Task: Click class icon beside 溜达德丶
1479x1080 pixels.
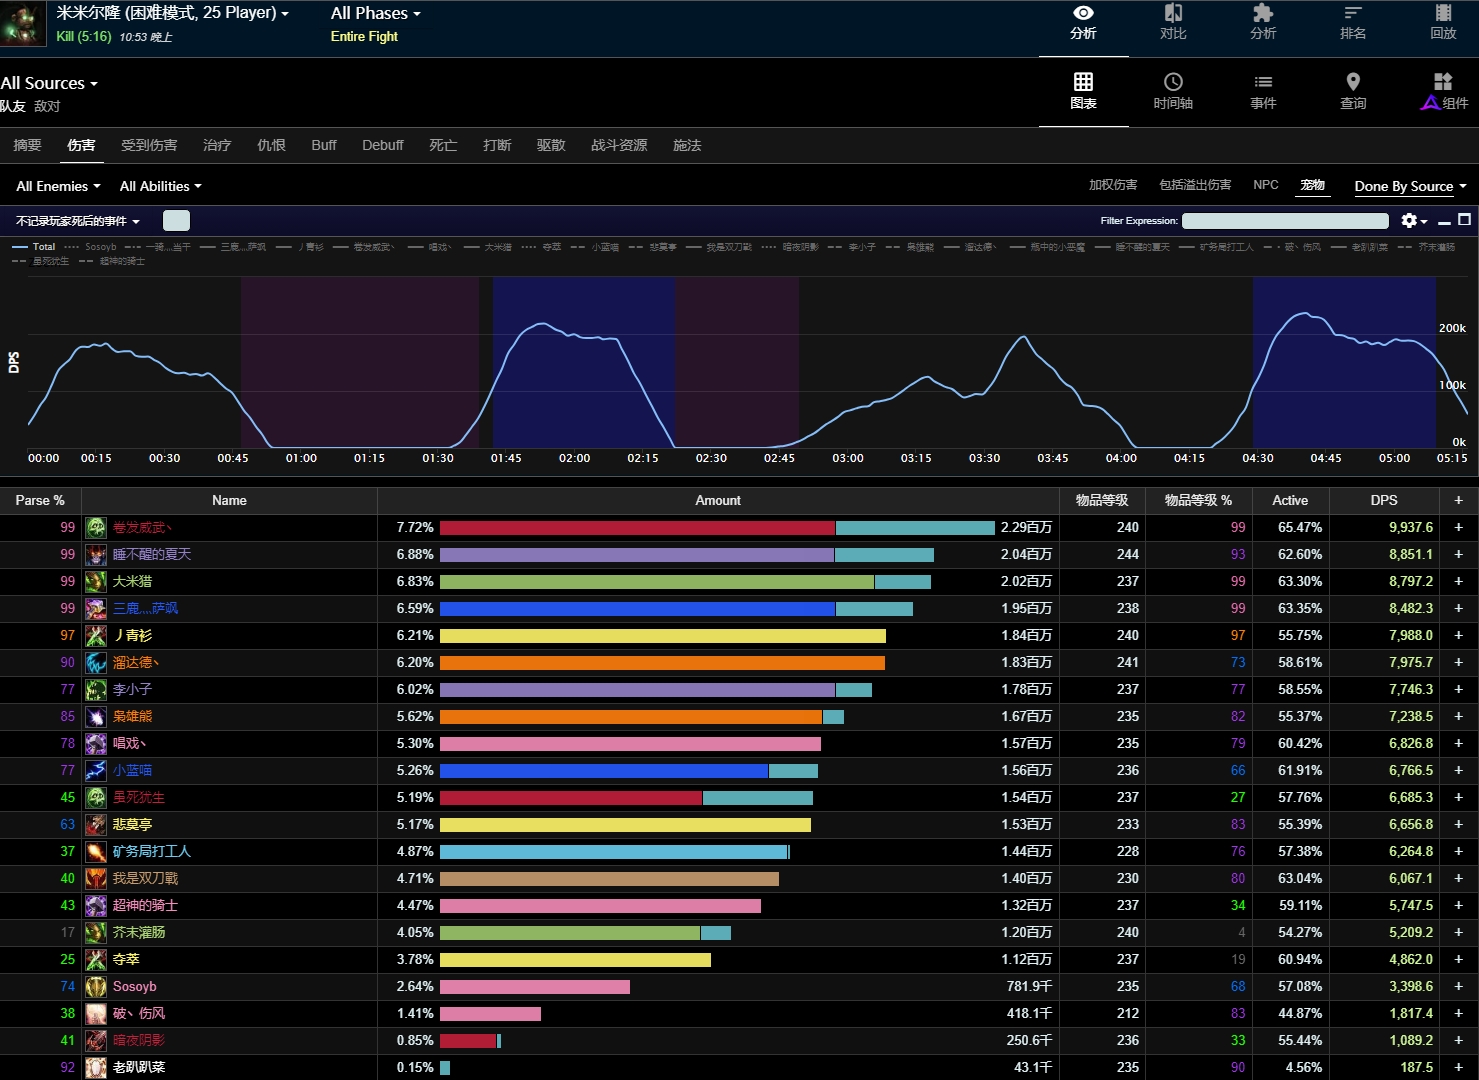Action: (x=96, y=662)
